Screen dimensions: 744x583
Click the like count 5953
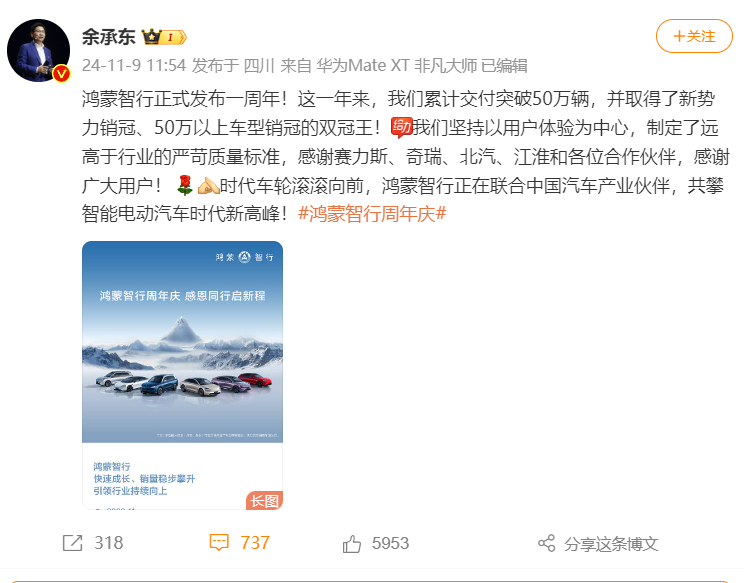tap(390, 544)
